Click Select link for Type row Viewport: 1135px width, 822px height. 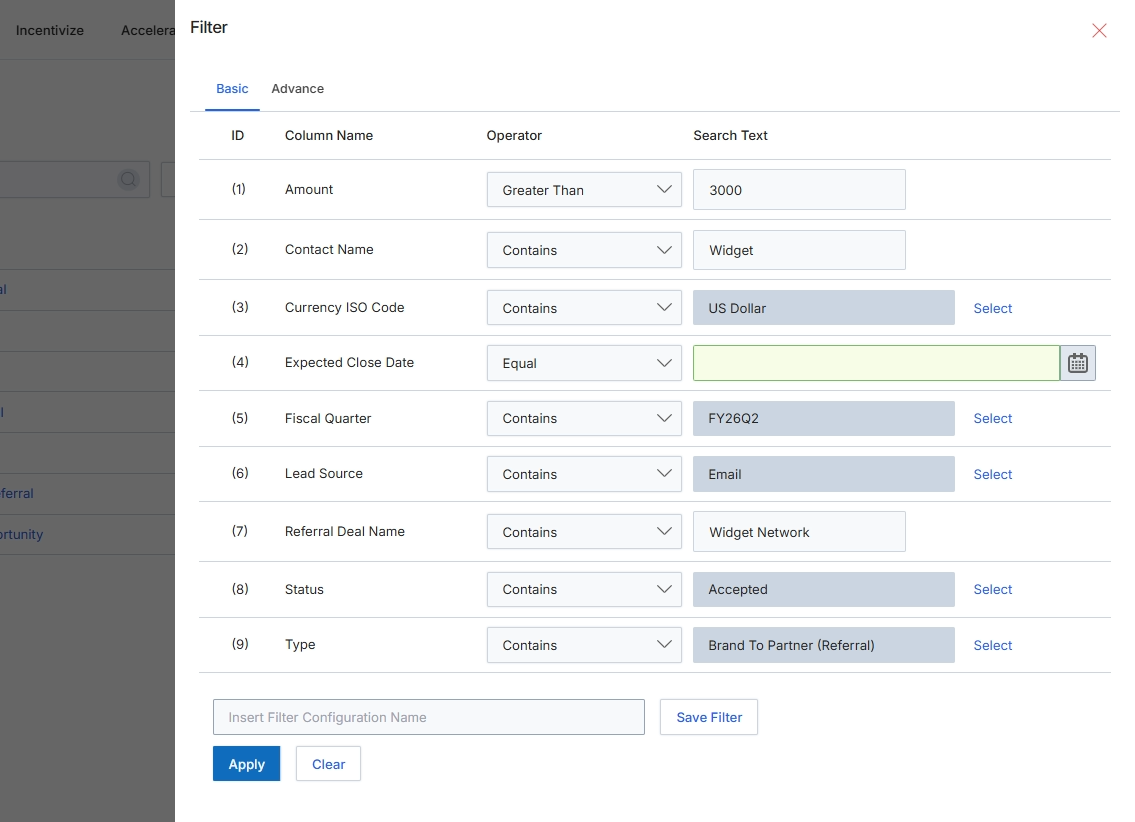tap(992, 645)
